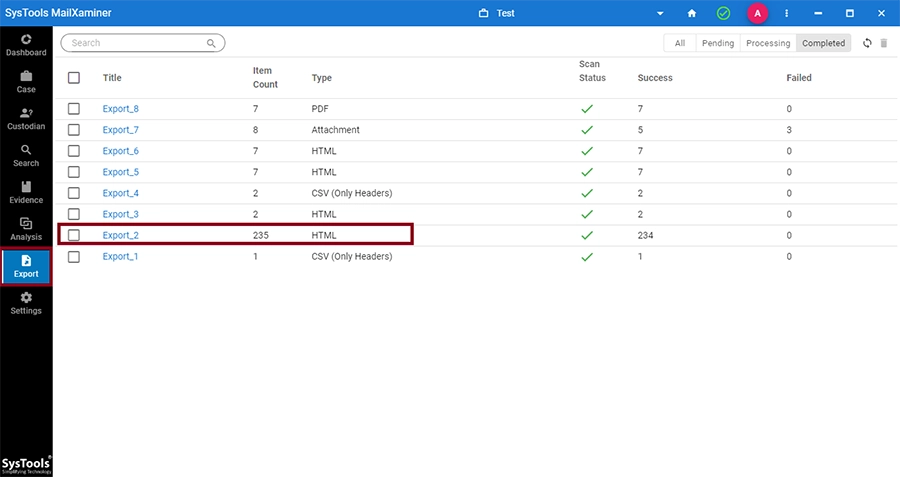This screenshot has width=900, height=477.
Task: Check the Export_2 row checkbox
Action: (73, 235)
